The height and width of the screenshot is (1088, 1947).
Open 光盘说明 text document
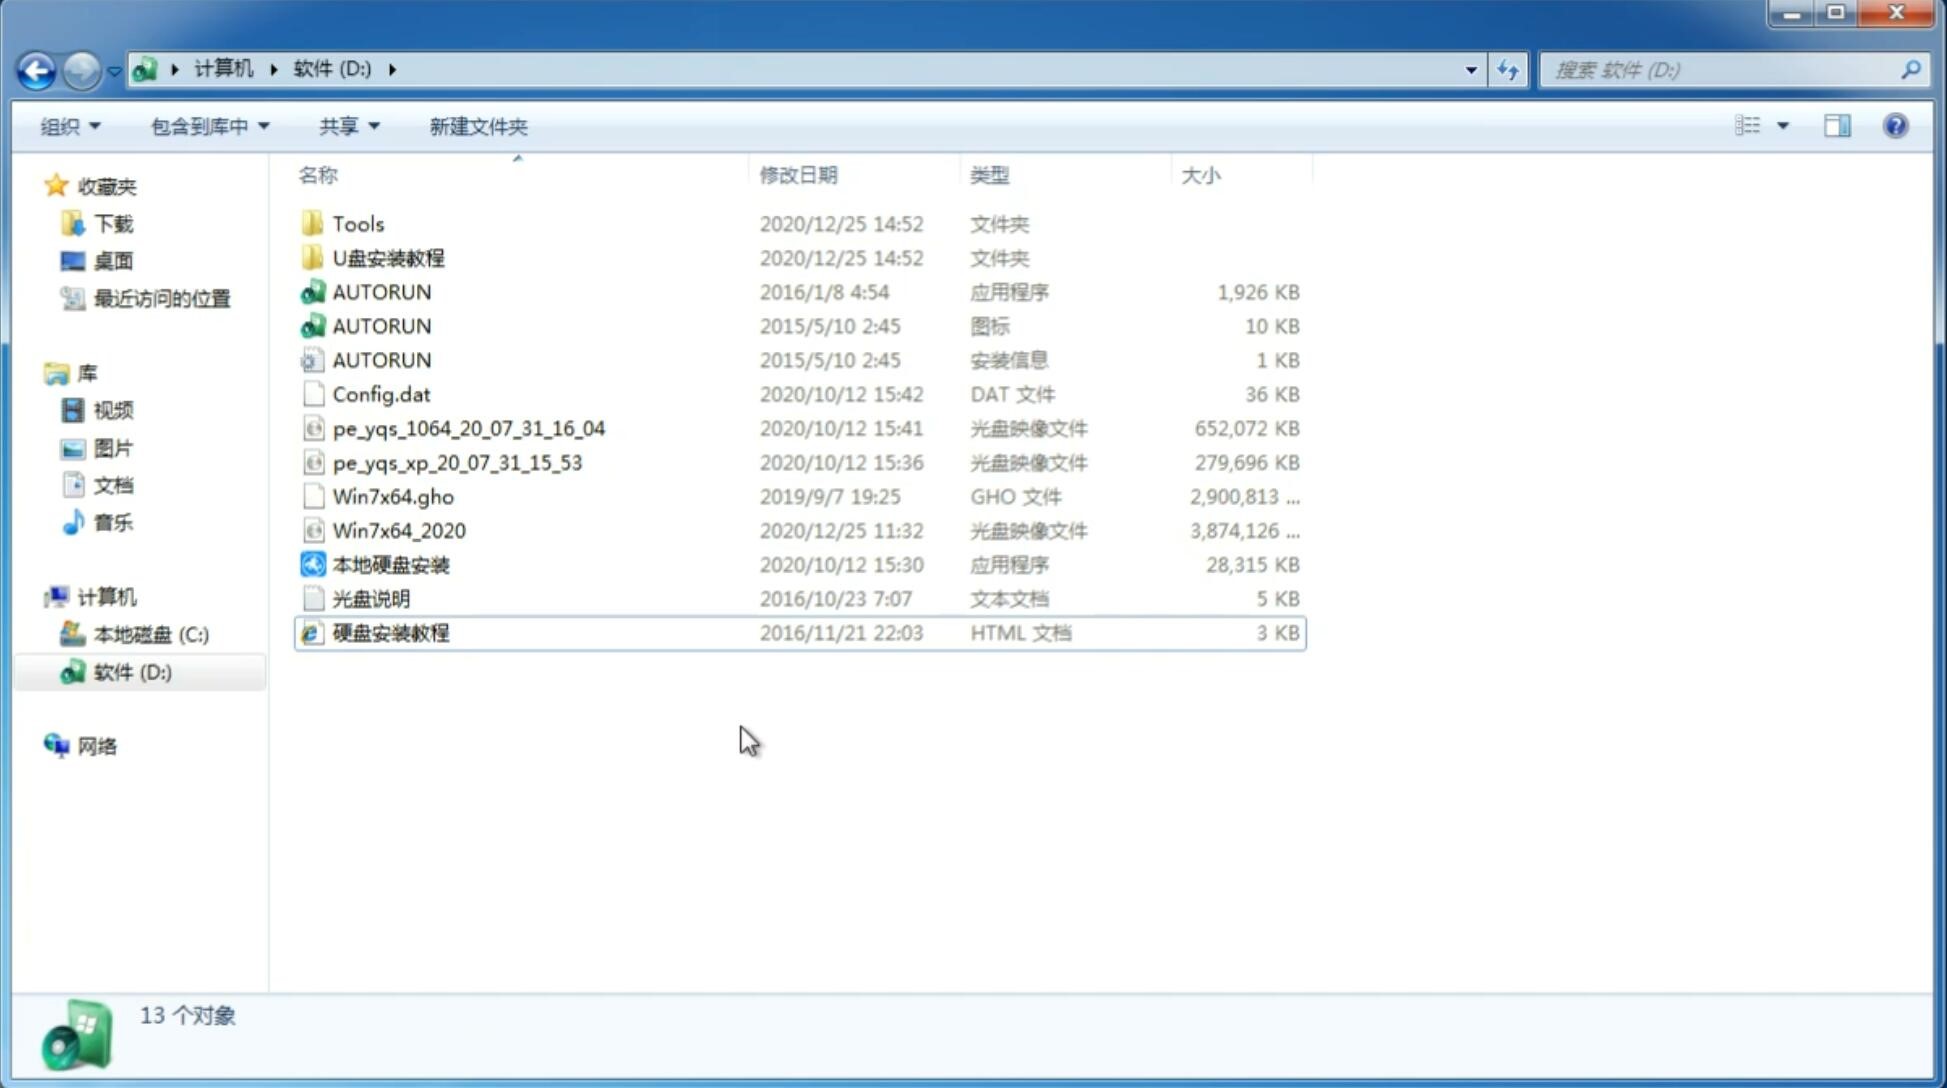click(x=370, y=597)
